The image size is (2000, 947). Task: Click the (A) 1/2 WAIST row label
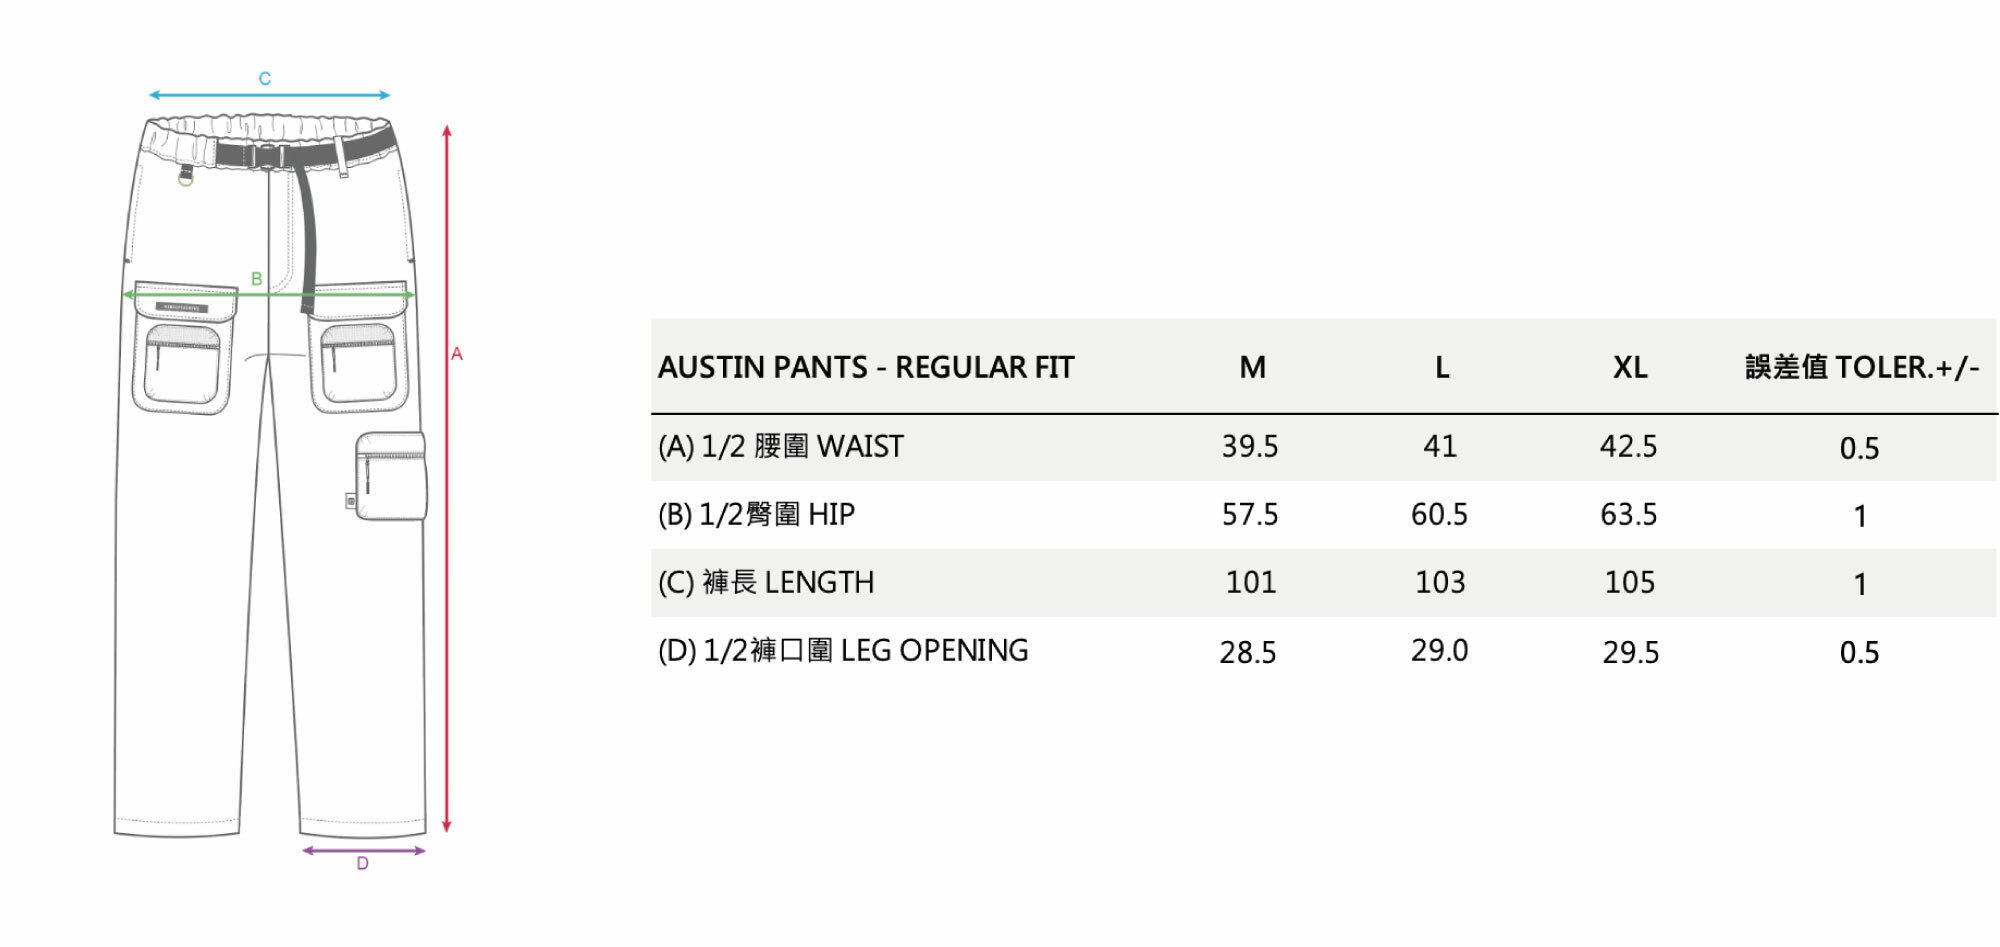780,446
